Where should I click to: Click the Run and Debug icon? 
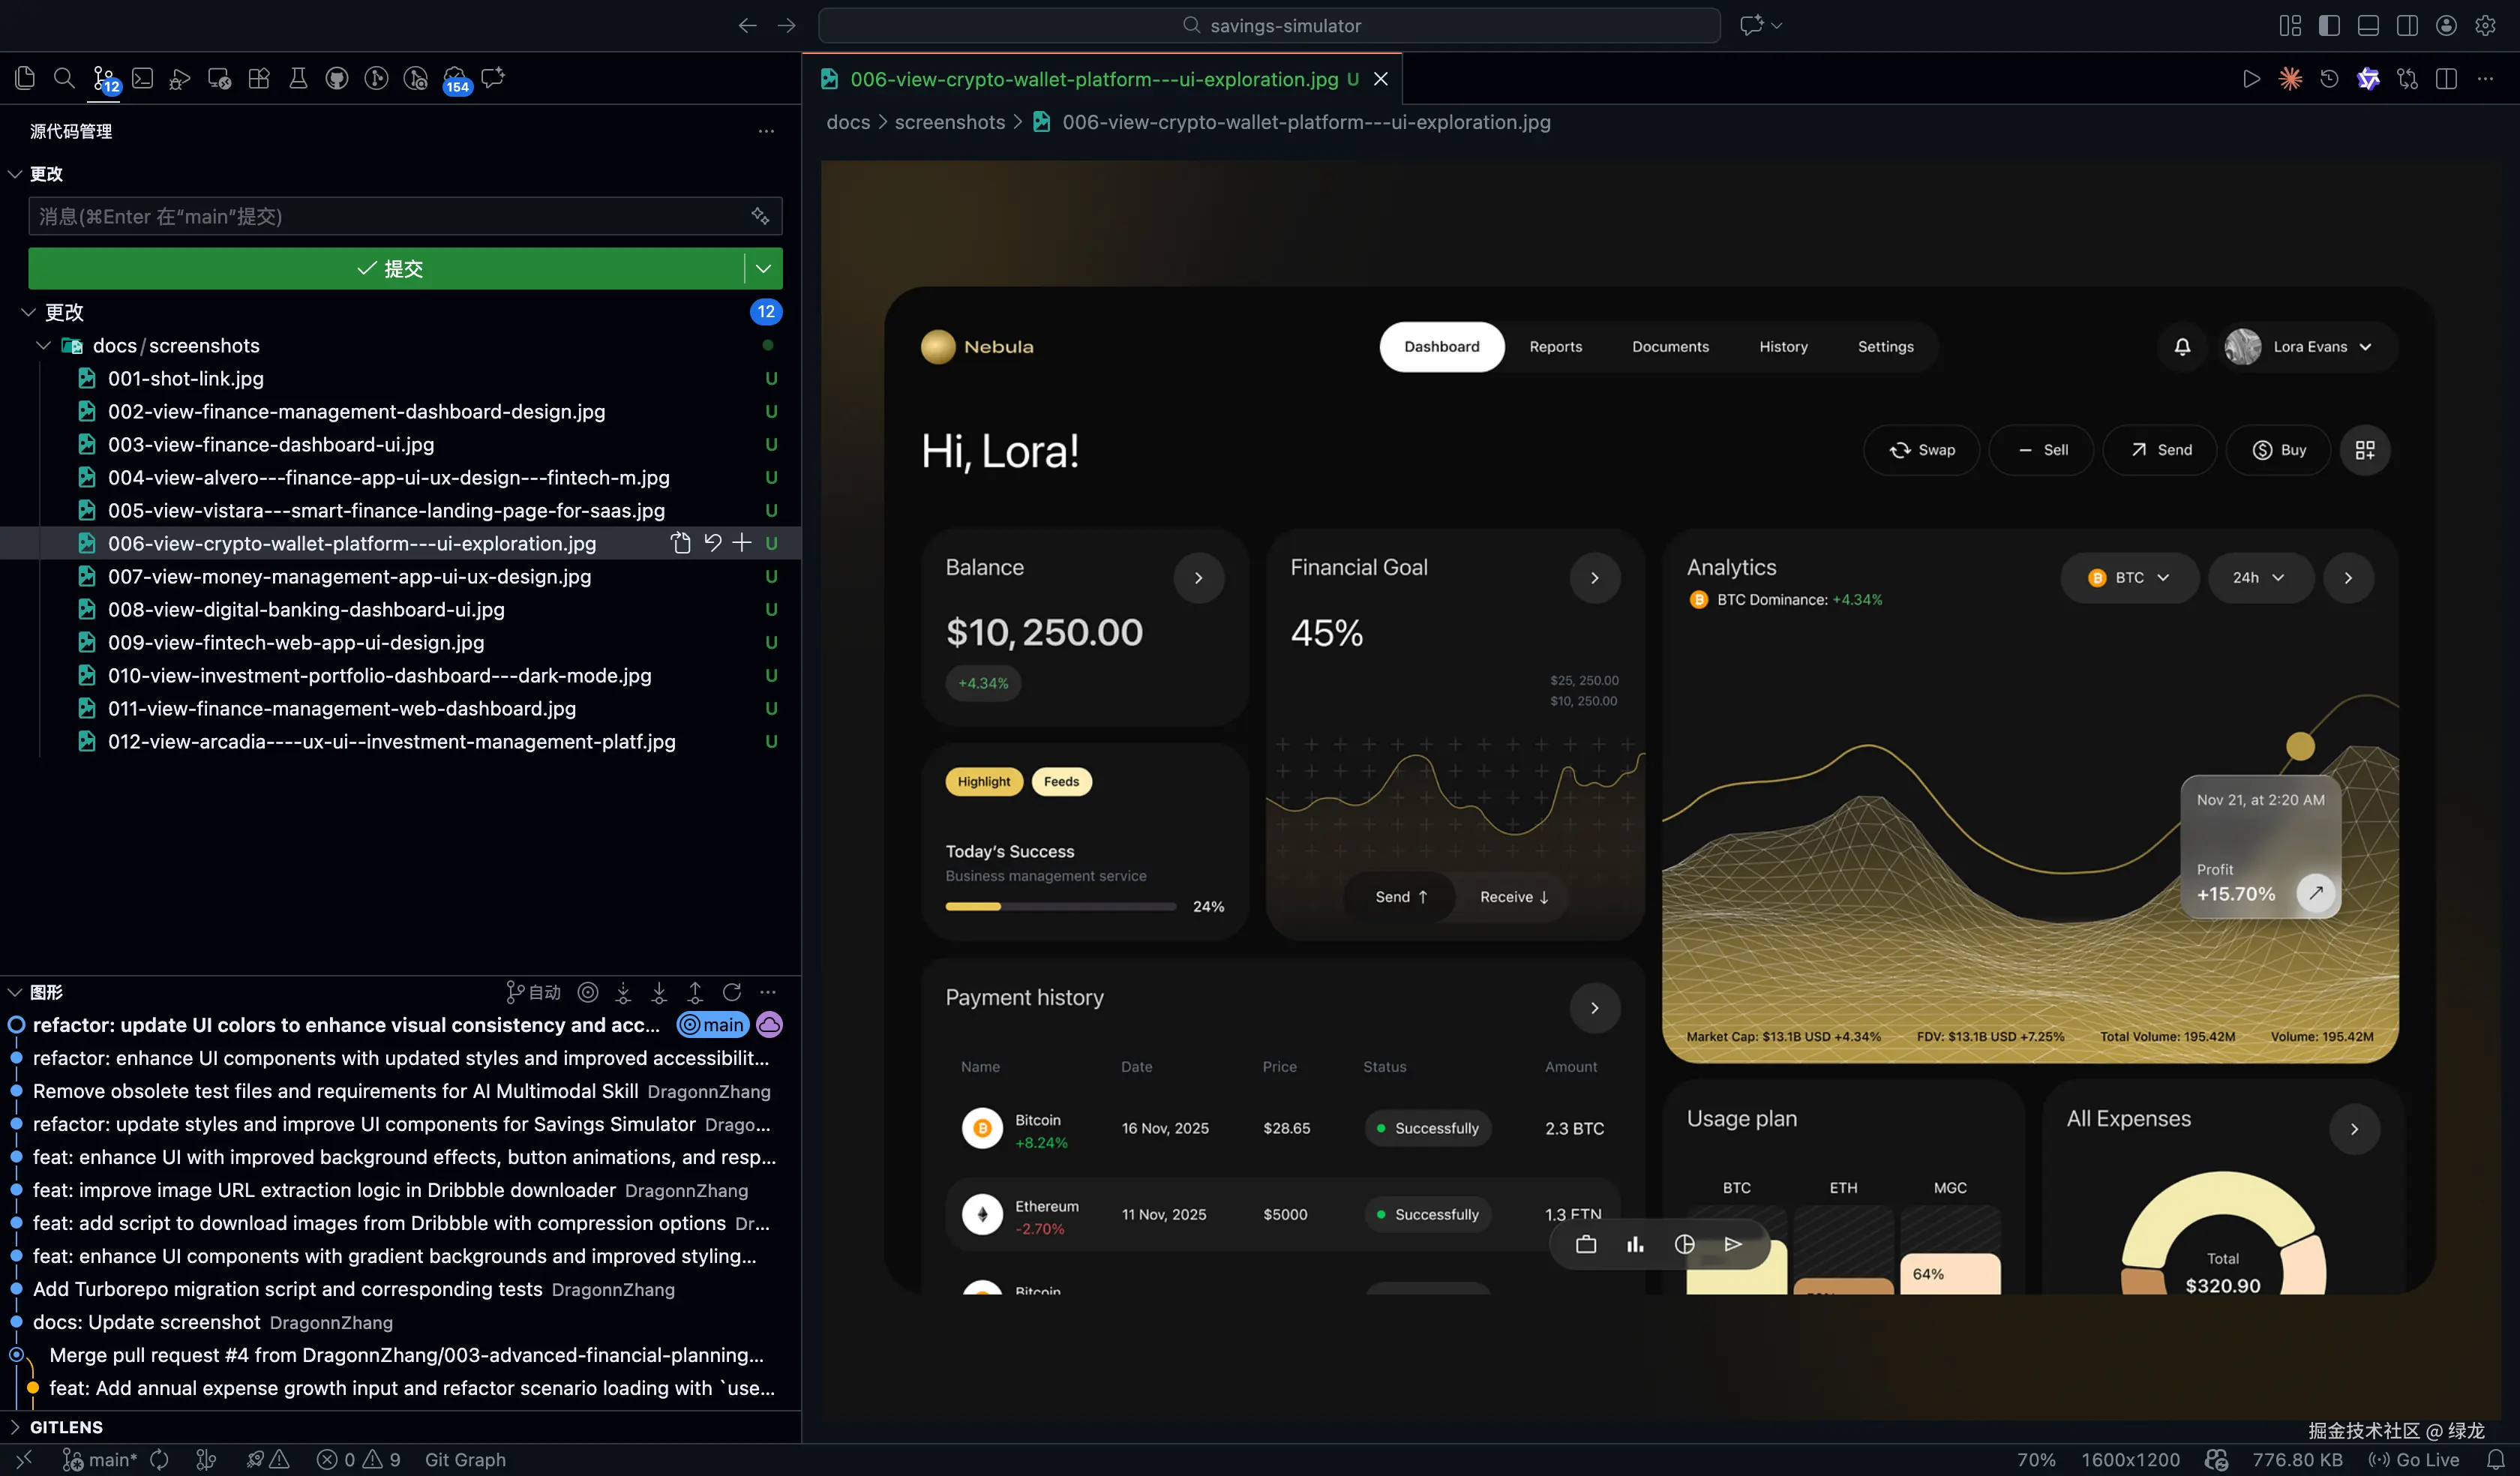coord(180,78)
